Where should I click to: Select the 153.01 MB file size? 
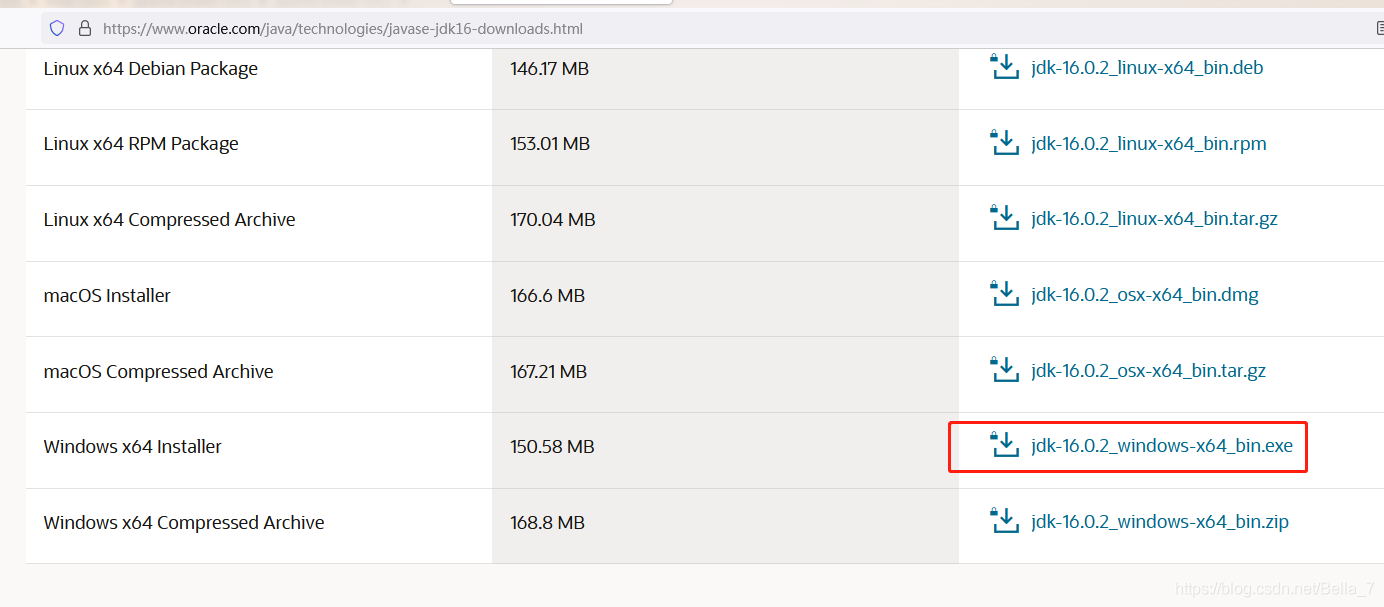[x=550, y=144]
